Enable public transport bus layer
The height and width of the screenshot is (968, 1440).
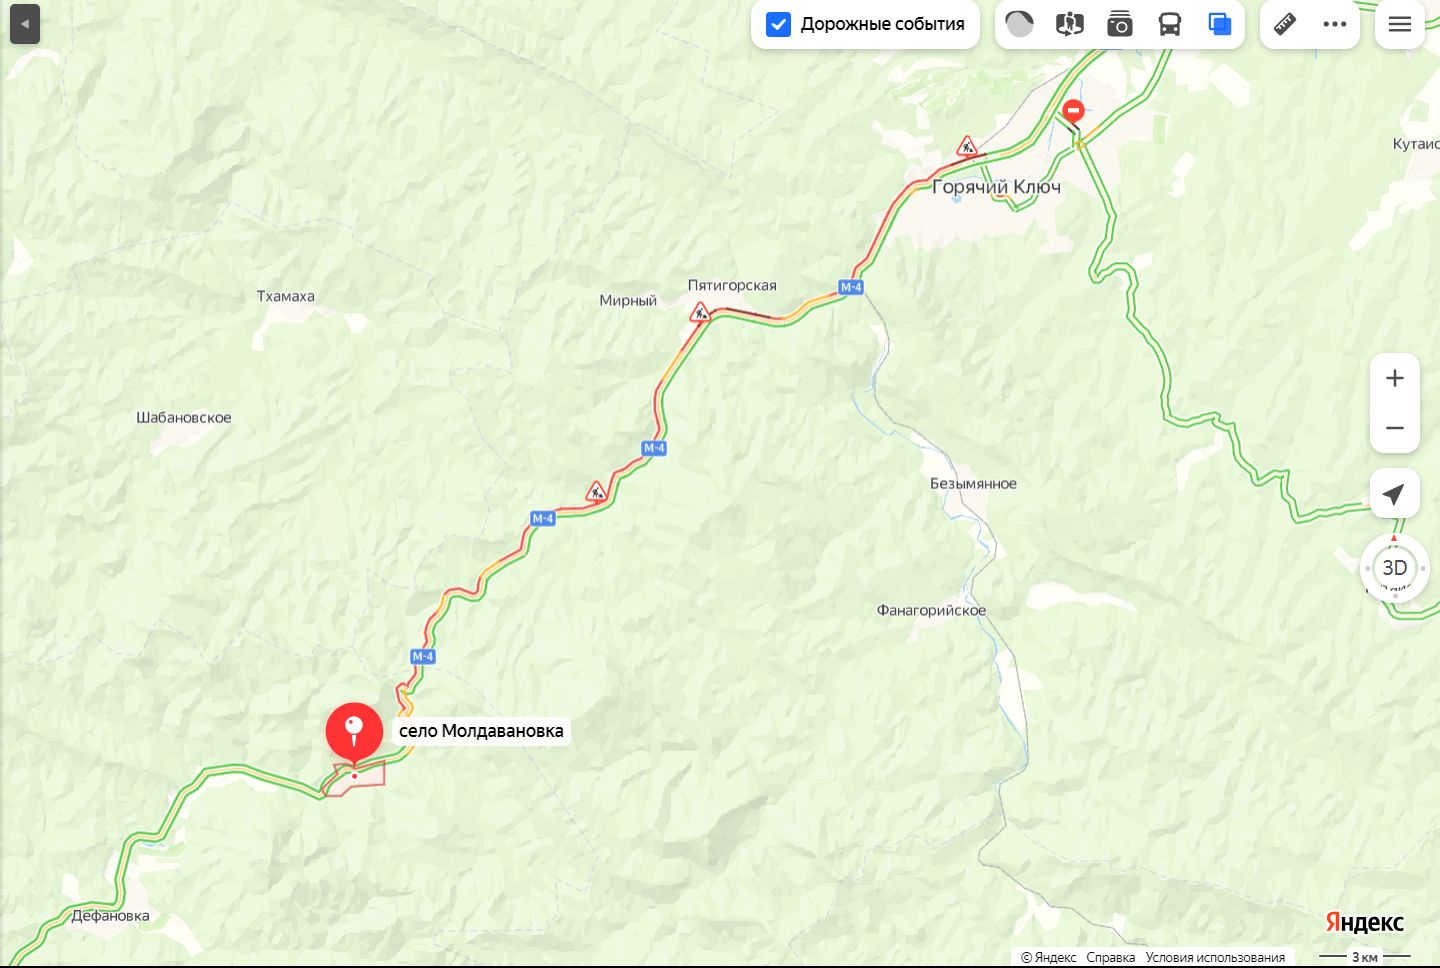pyautogui.click(x=1170, y=24)
